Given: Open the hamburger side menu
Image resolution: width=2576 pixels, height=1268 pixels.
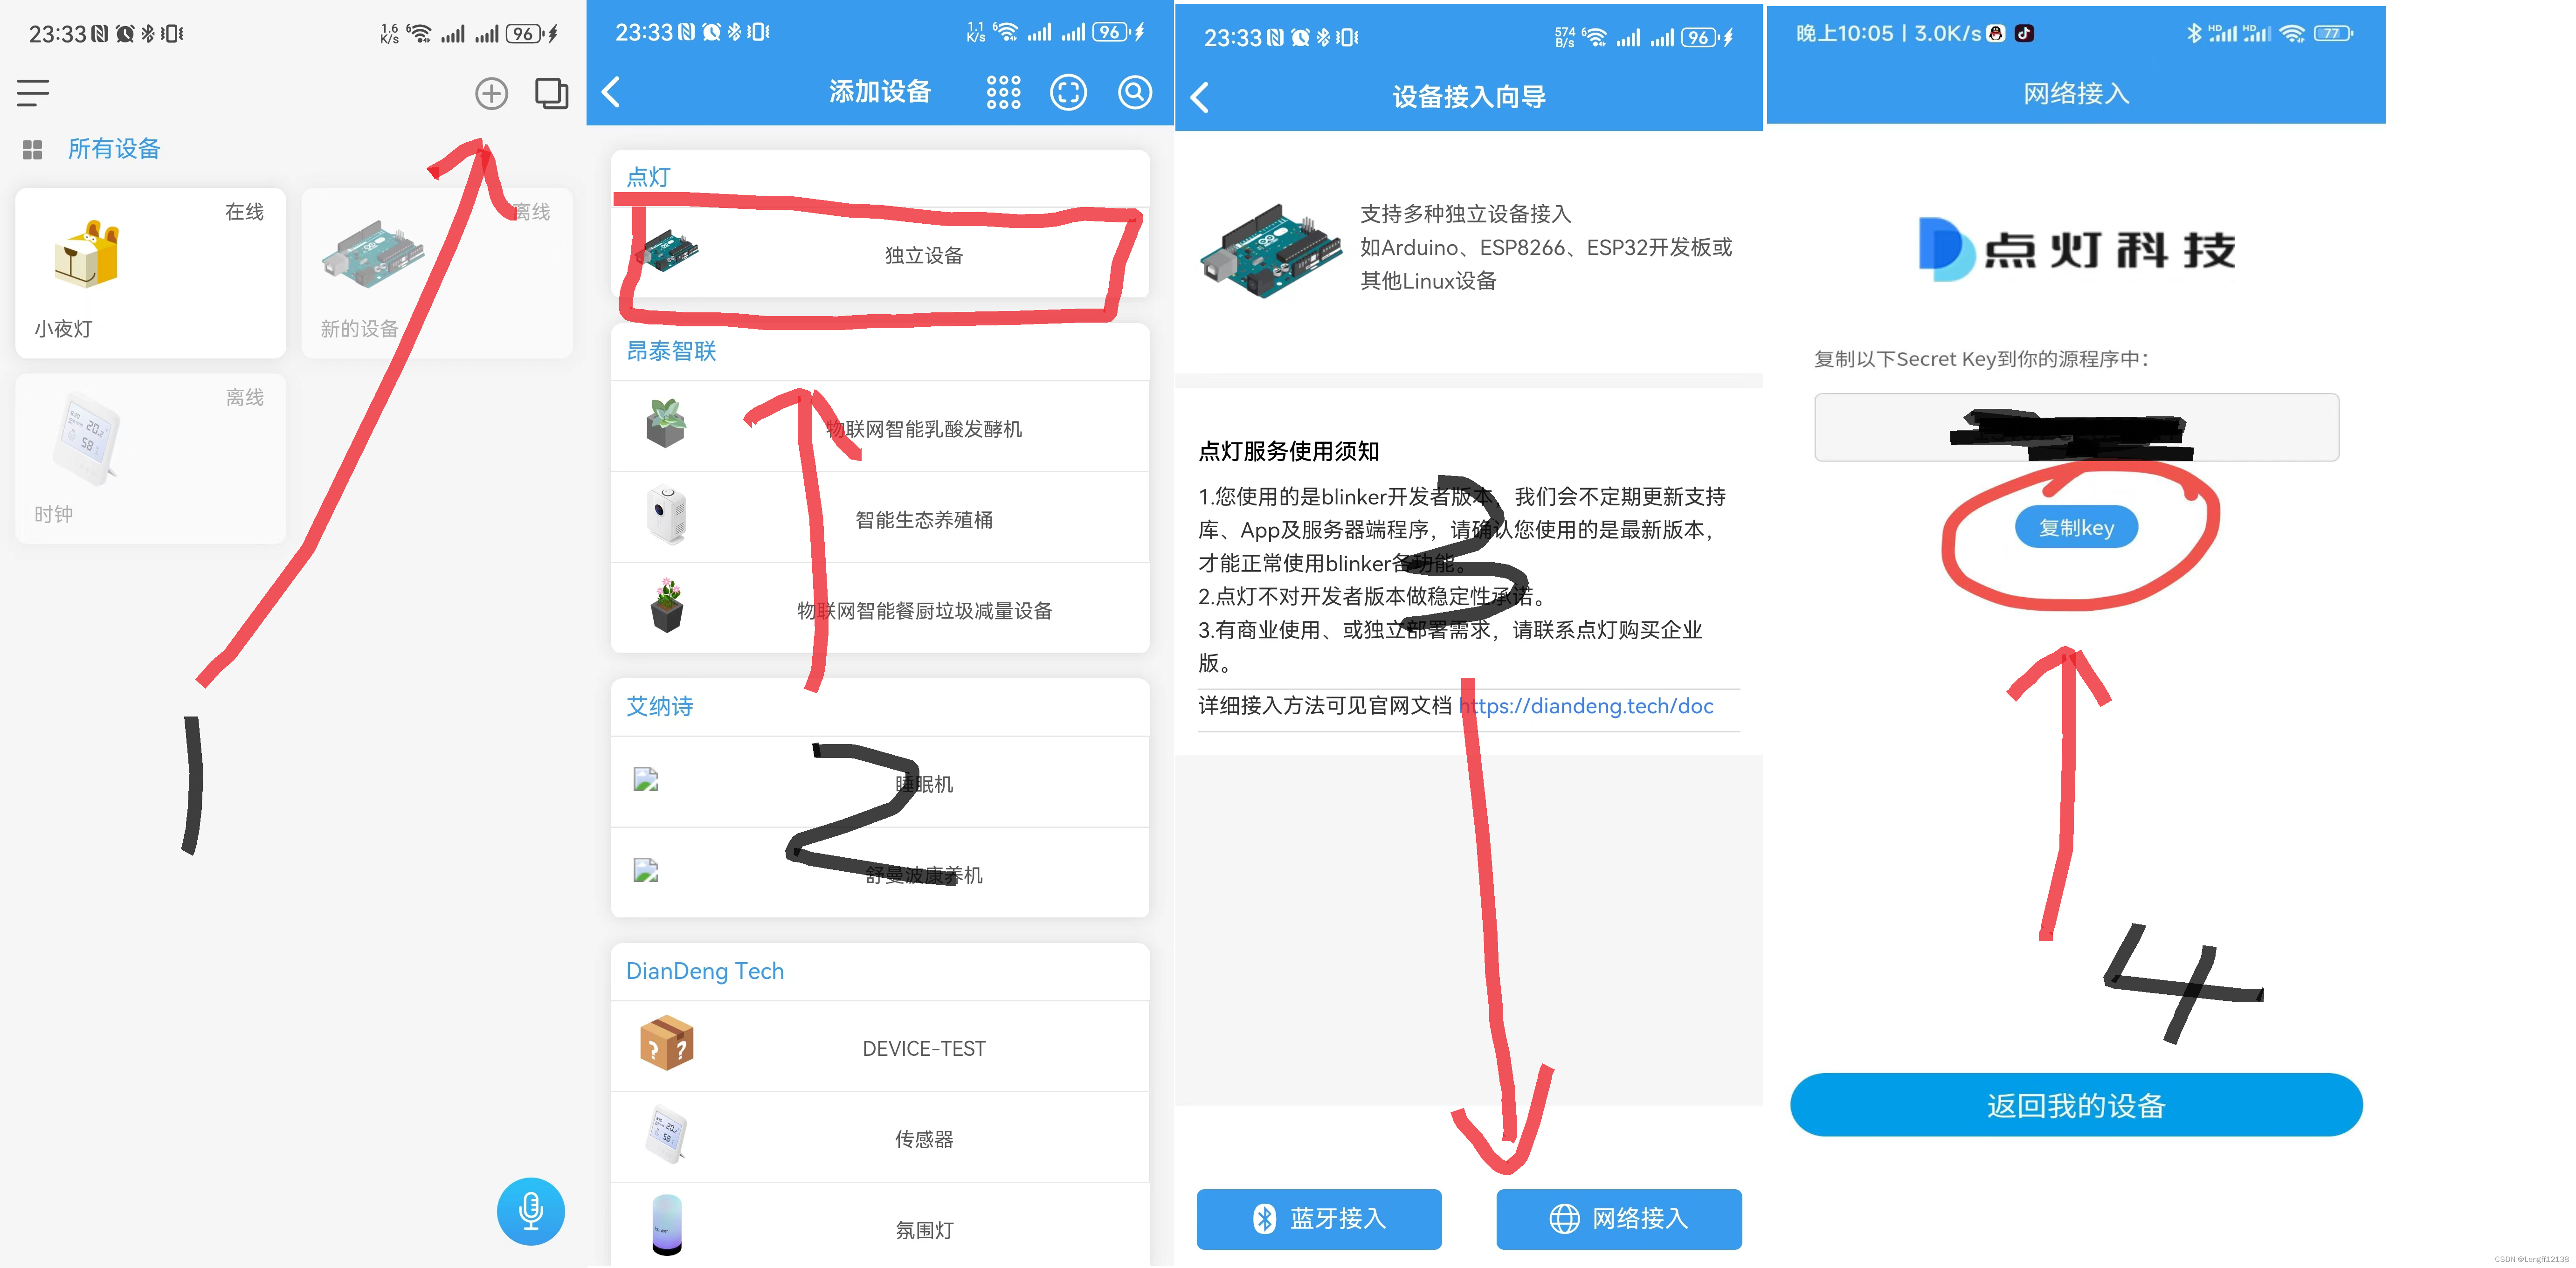Looking at the screenshot, I should pyautogui.click(x=32, y=93).
